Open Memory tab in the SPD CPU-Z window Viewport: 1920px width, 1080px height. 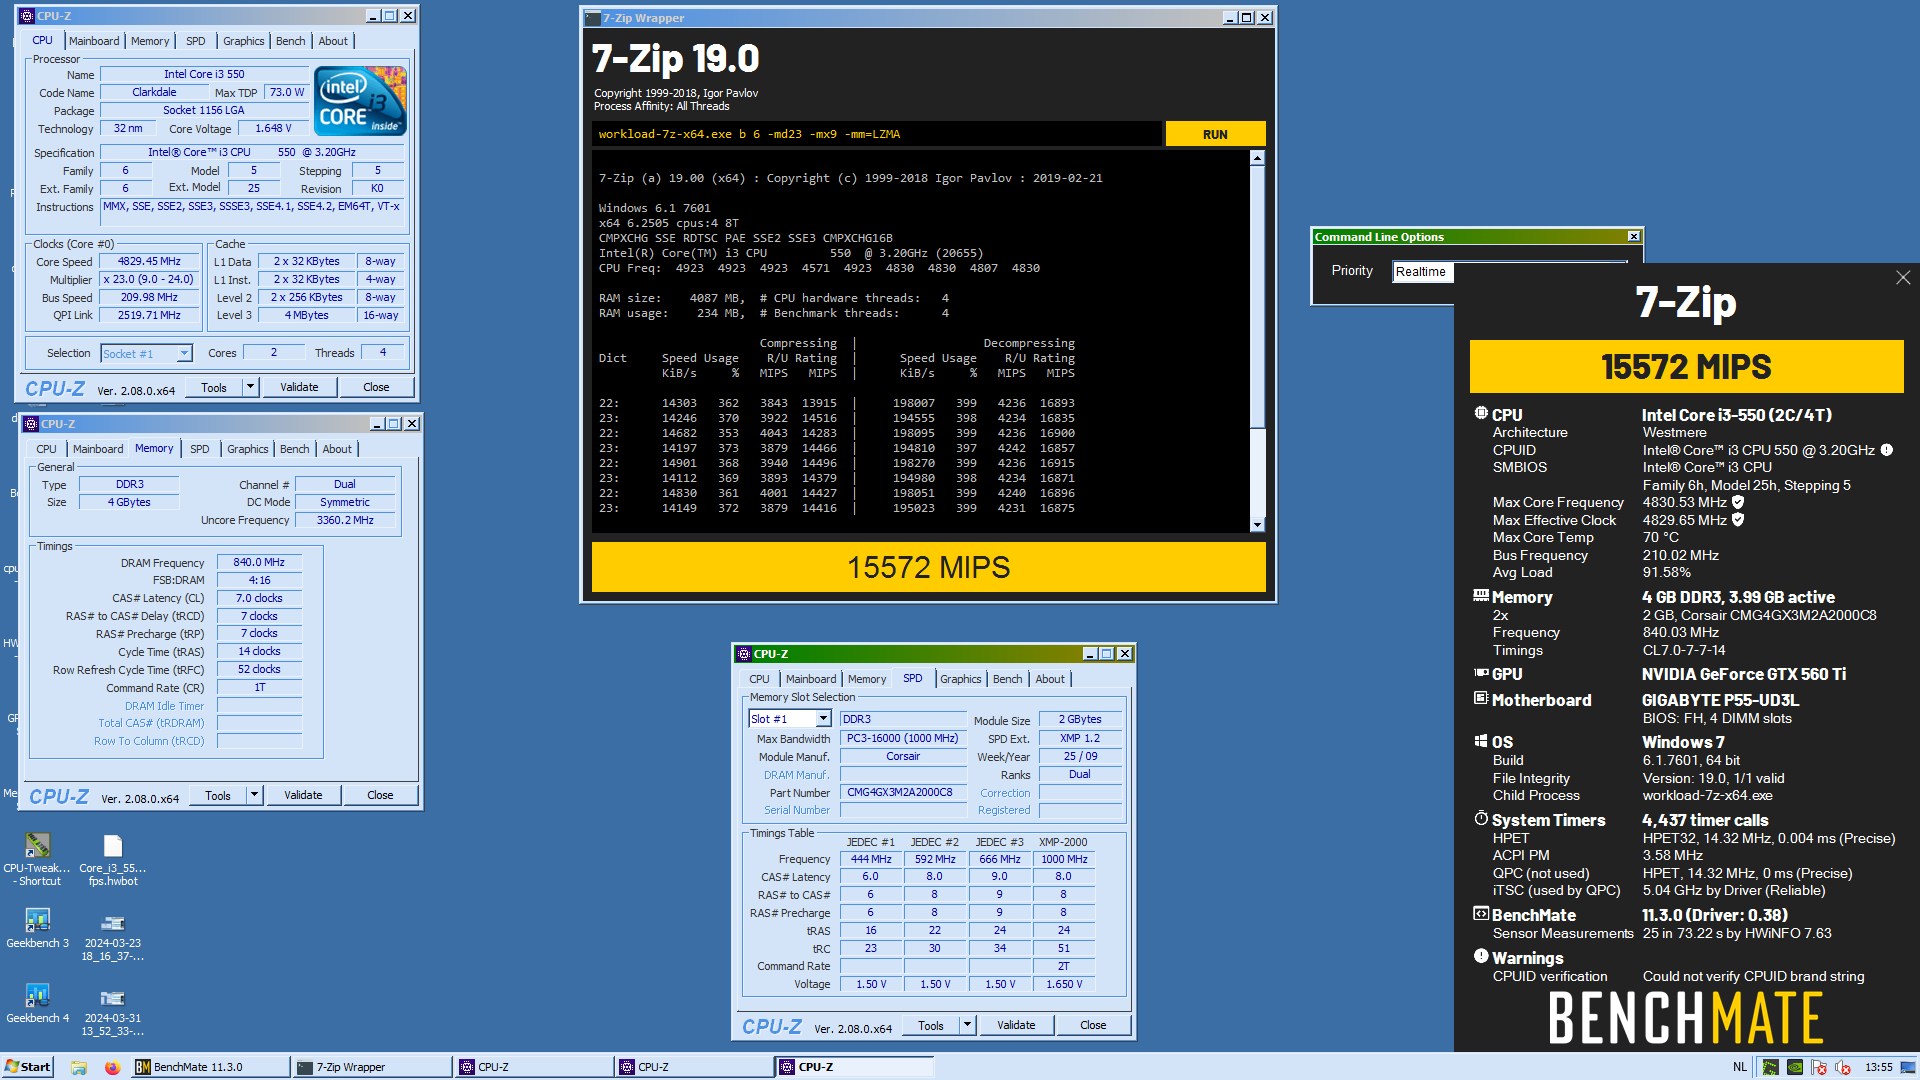[867, 679]
